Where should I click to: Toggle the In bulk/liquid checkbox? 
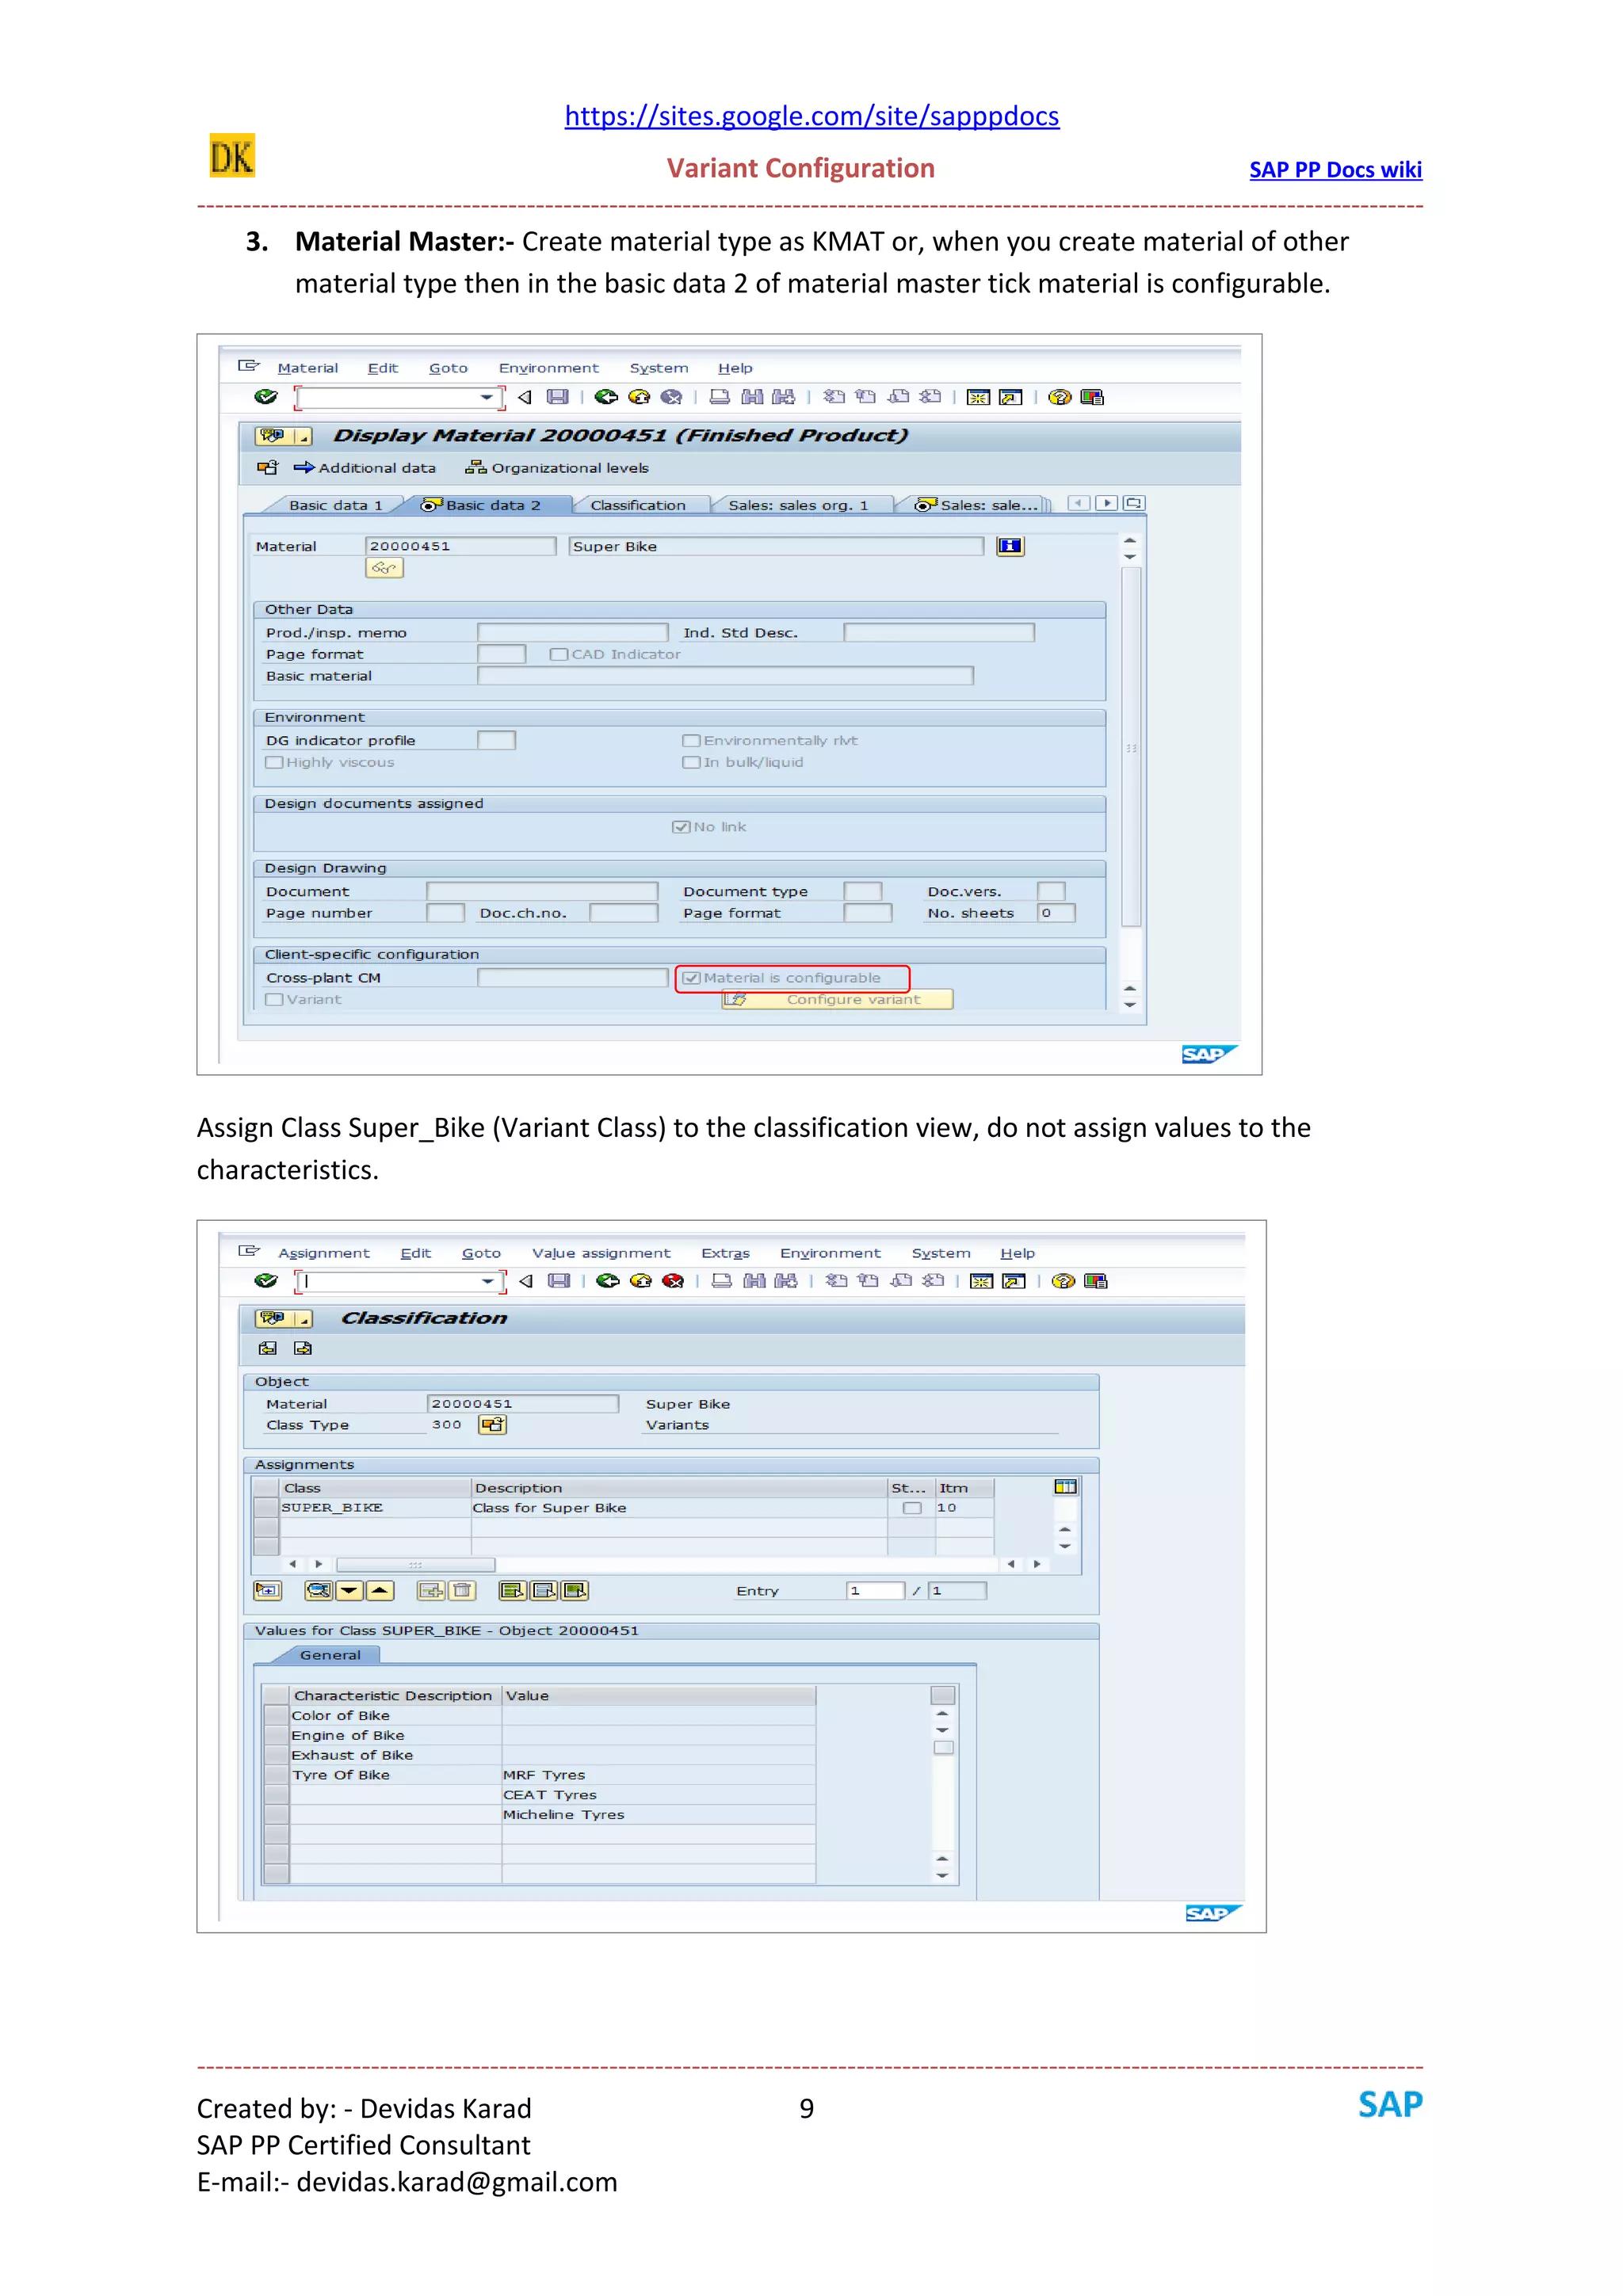click(x=691, y=762)
